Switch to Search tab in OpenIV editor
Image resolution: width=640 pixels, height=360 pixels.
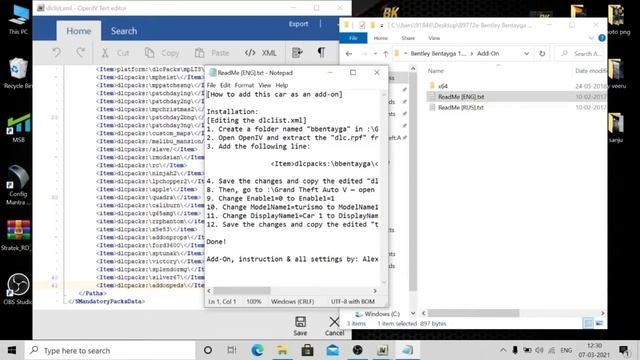point(124,31)
